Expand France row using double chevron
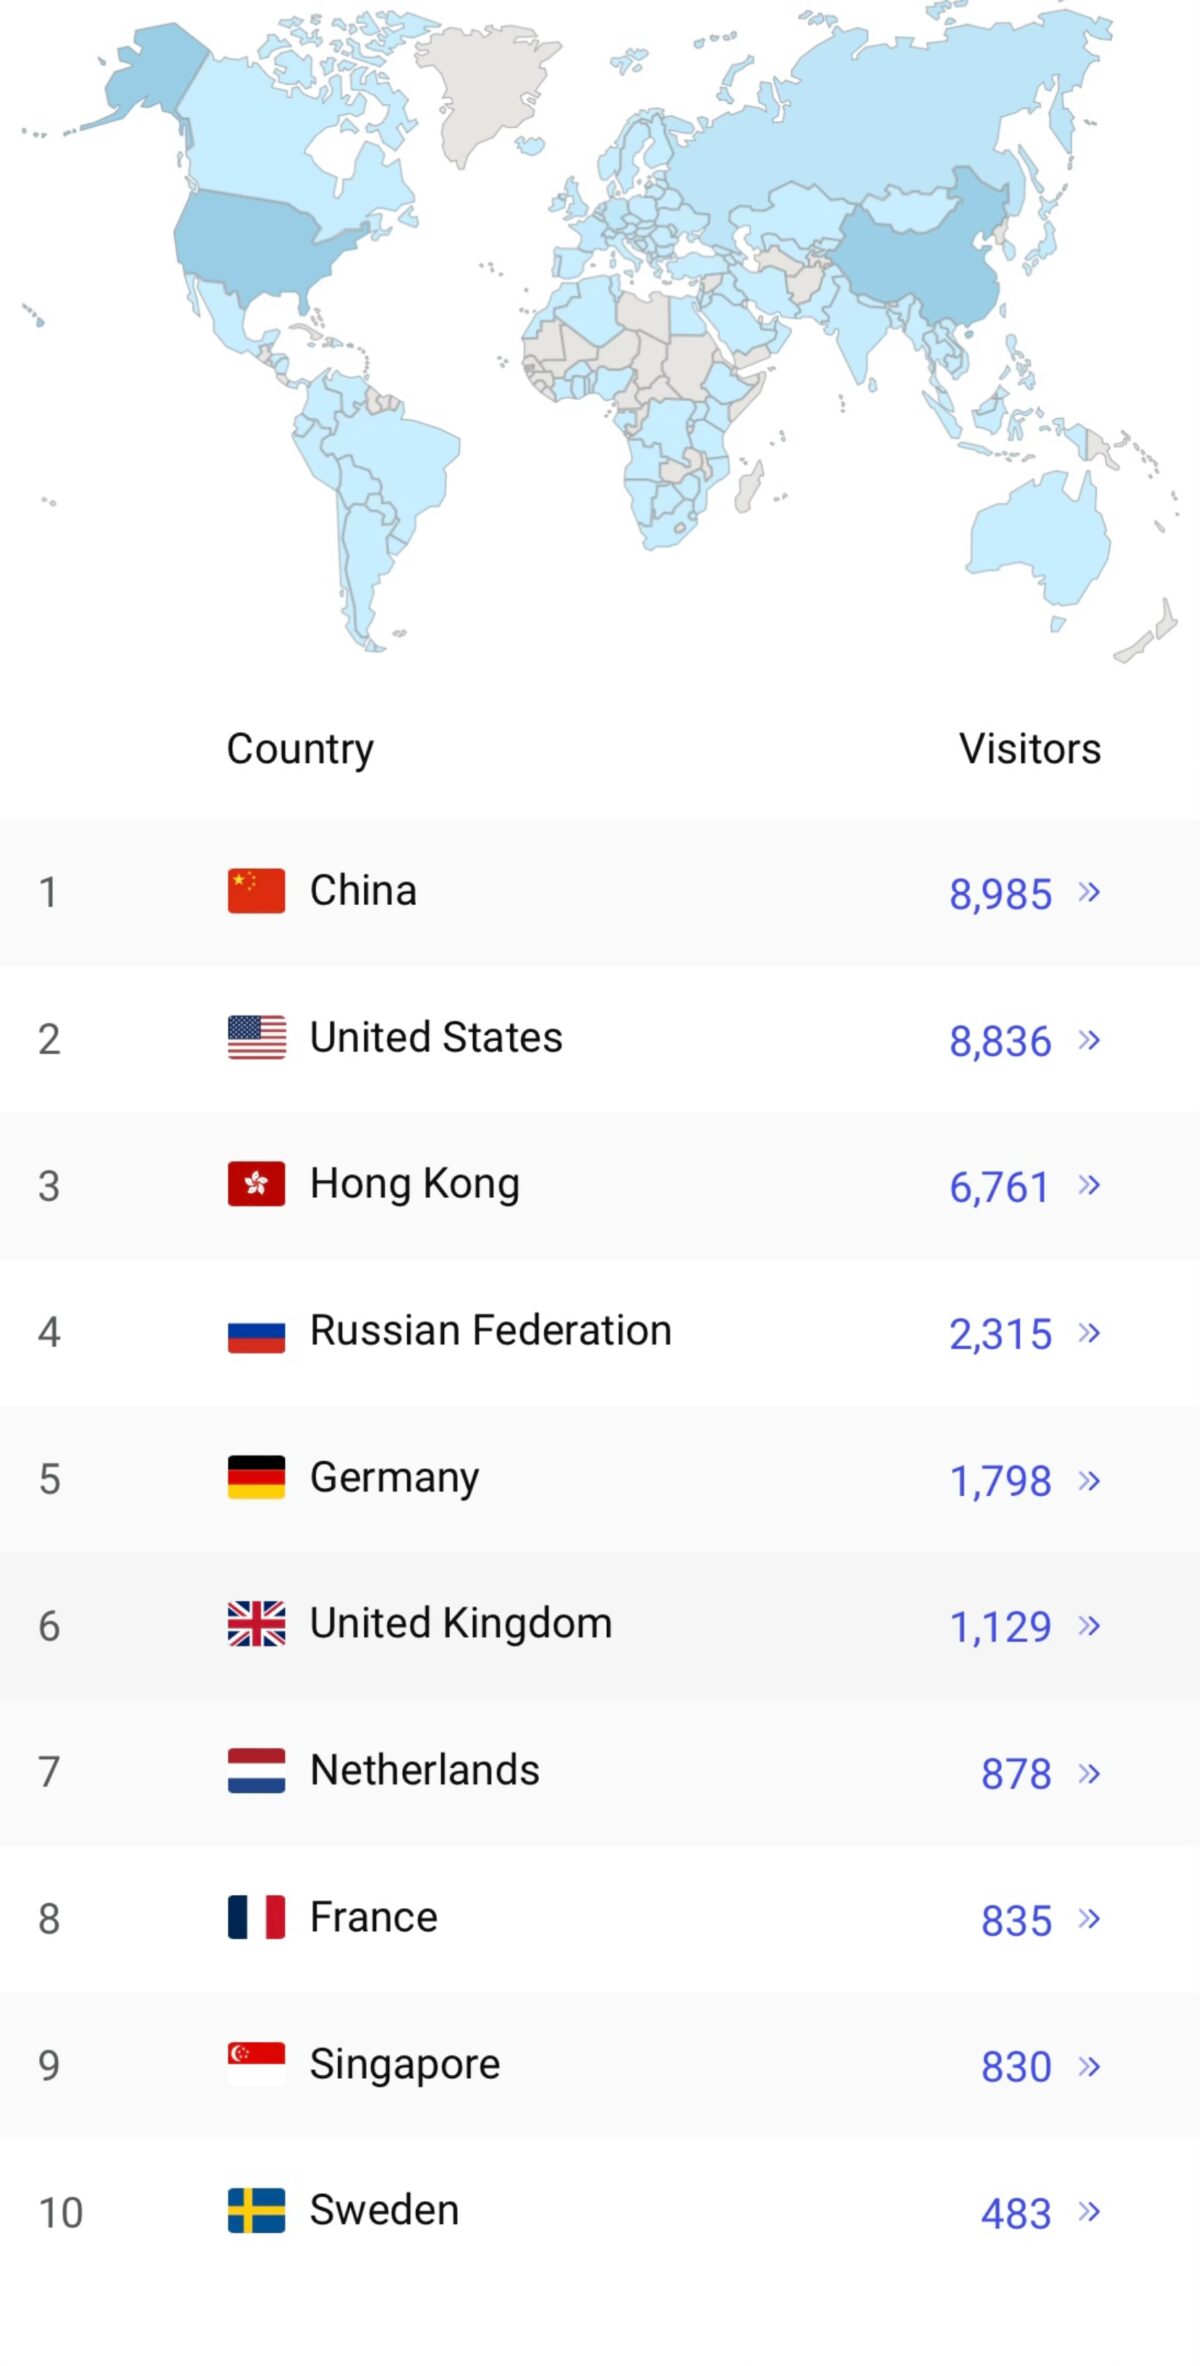This screenshot has height=2366, width=1200. click(x=1089, y=1919)
